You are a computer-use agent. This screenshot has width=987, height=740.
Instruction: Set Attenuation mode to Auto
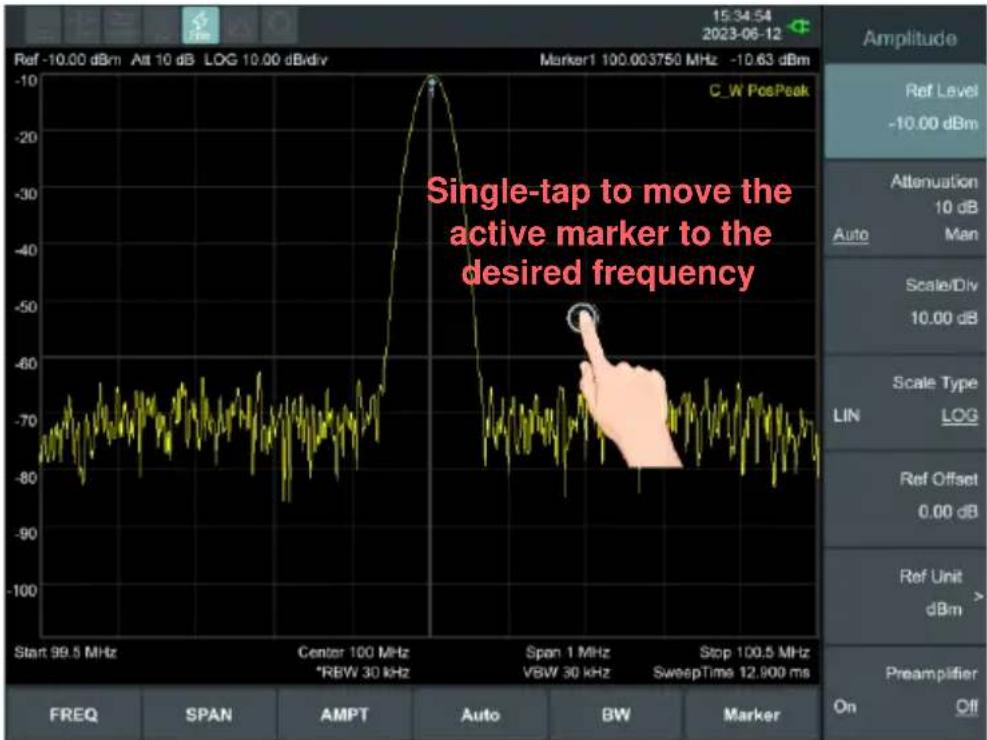coord(851,235)
